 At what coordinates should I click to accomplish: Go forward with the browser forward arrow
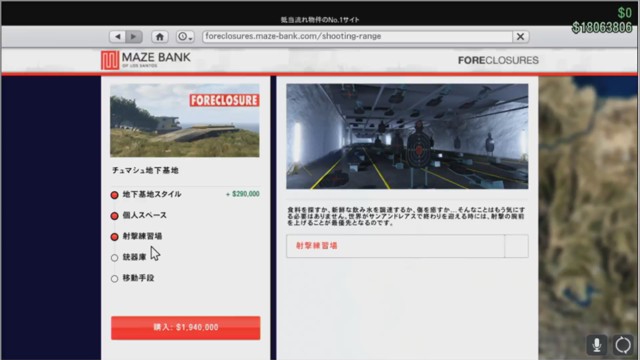134,37
